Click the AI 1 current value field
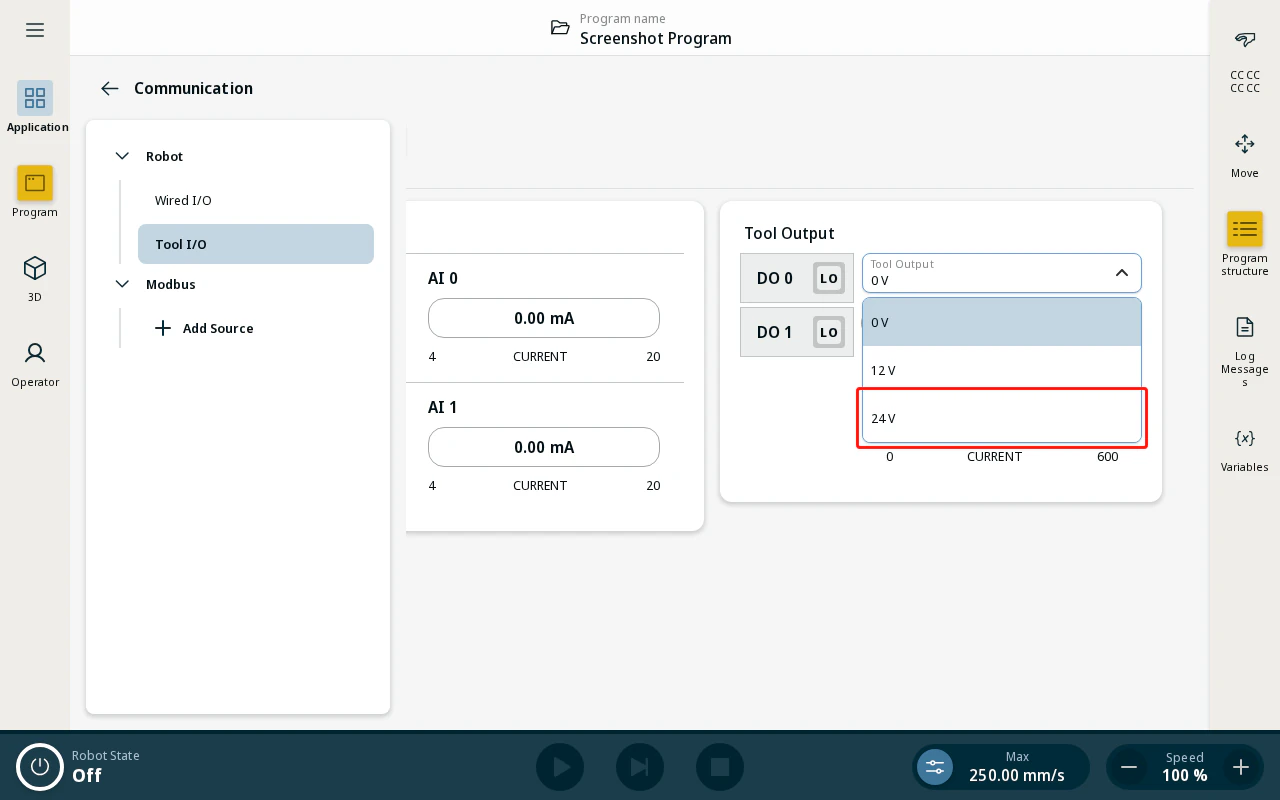 point(544,447)
